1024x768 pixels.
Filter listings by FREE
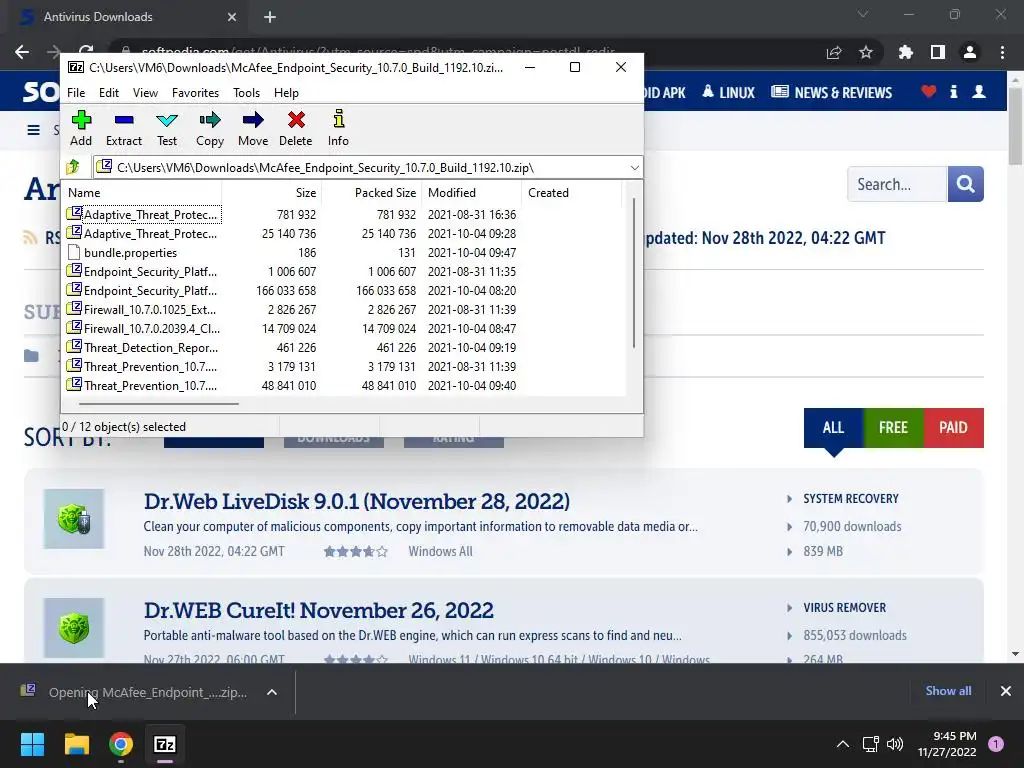tap(893, 428)
